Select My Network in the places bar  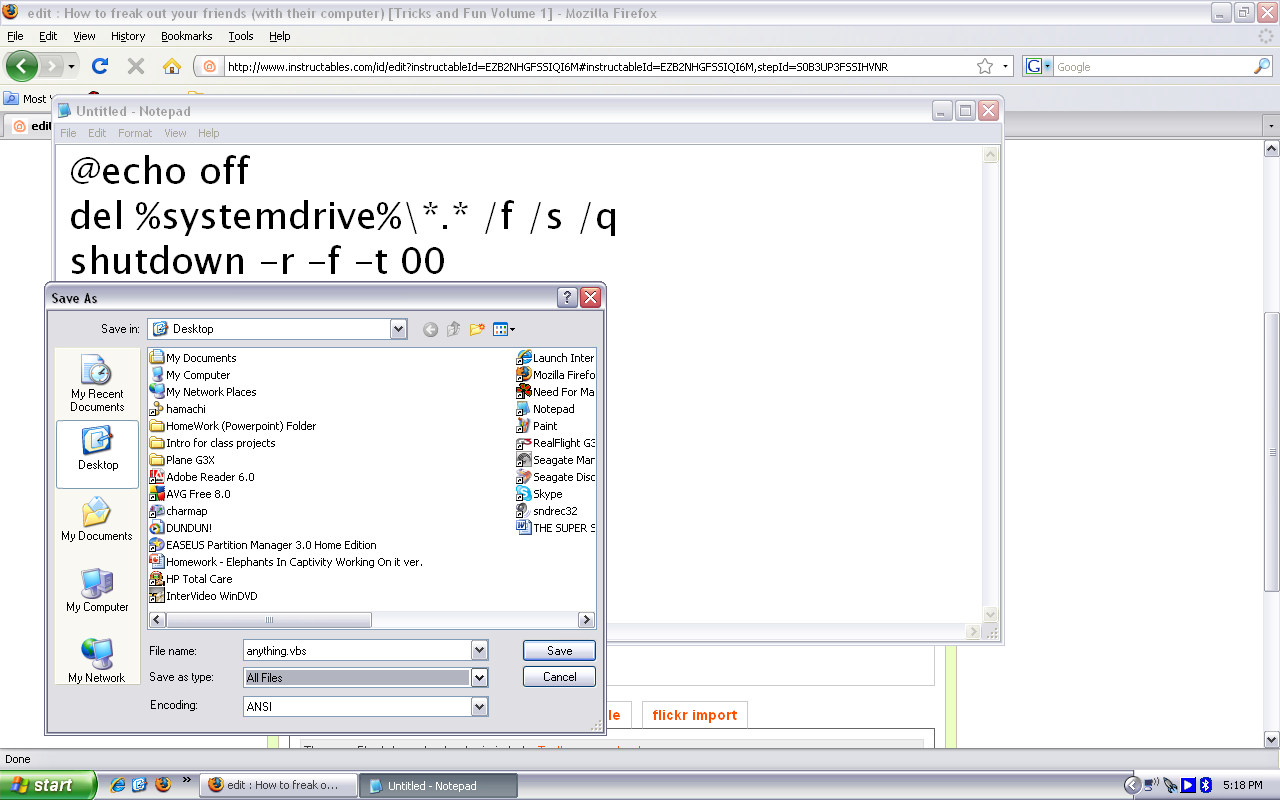pyautogui.click(x=97, y=661)
